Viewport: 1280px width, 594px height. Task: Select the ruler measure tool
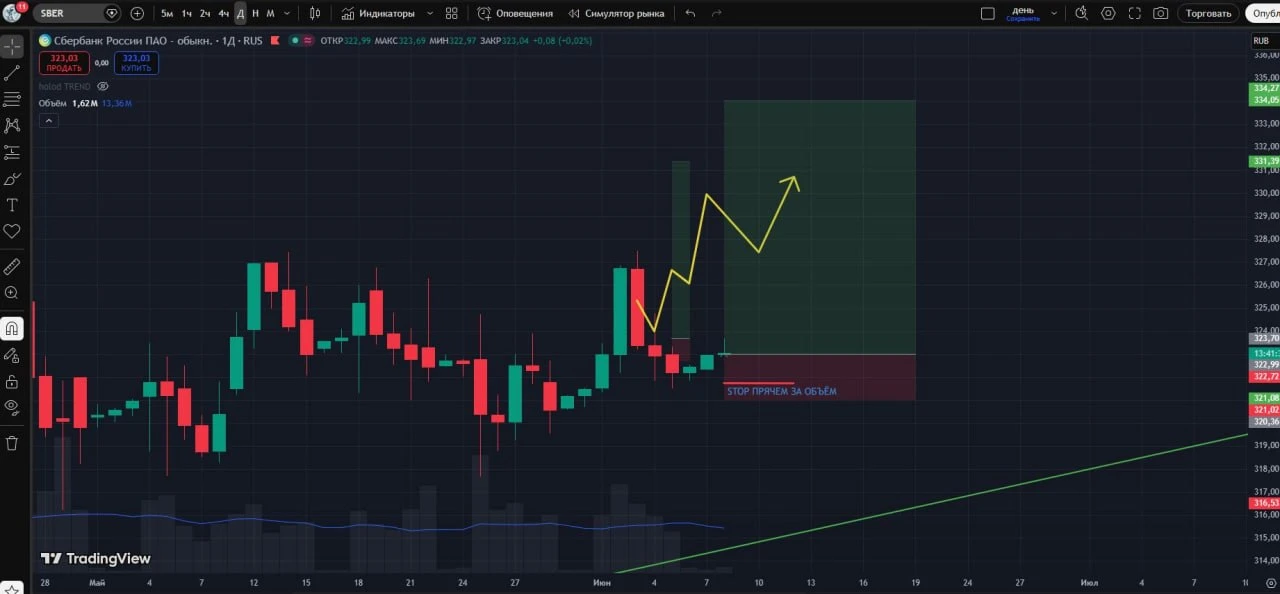[x=12, y=266]
